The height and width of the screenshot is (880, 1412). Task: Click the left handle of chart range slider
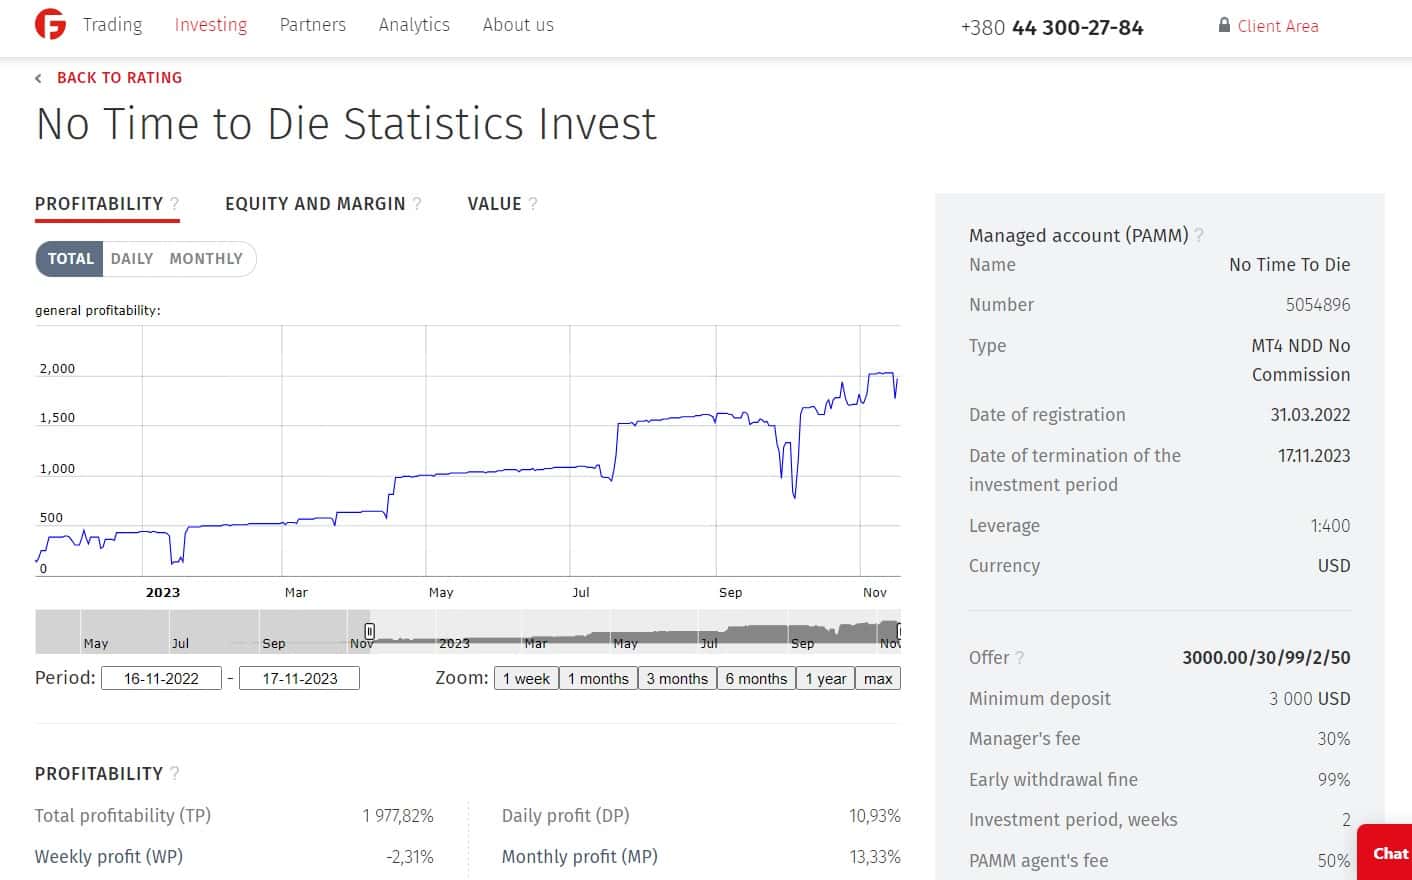(x=369, y=631)
